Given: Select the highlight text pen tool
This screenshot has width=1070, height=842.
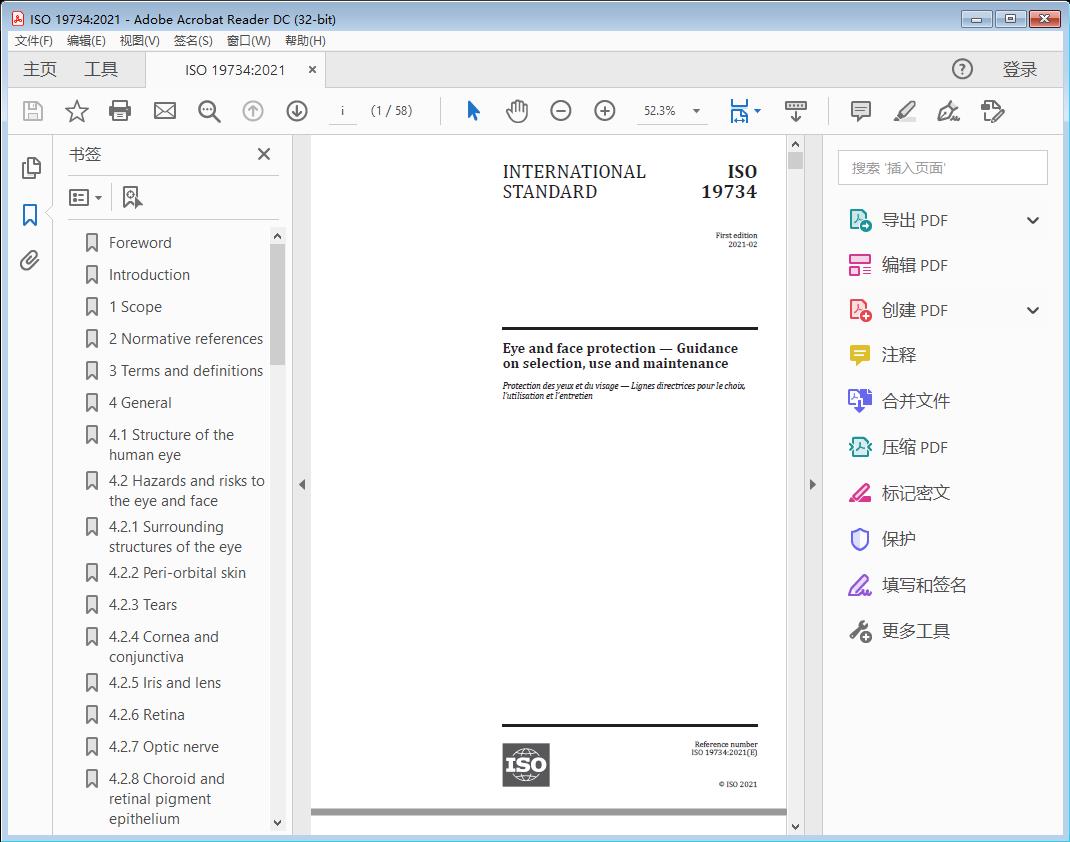Looking at the screenshot, I should (904, 111).
